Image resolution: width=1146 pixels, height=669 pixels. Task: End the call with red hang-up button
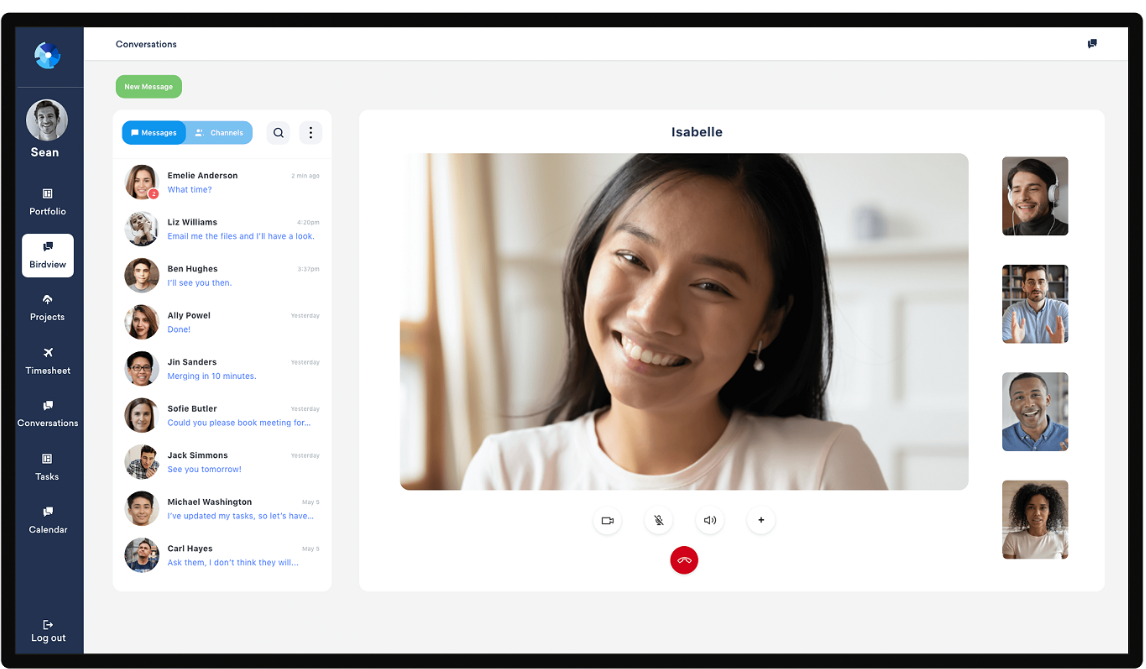684,560
